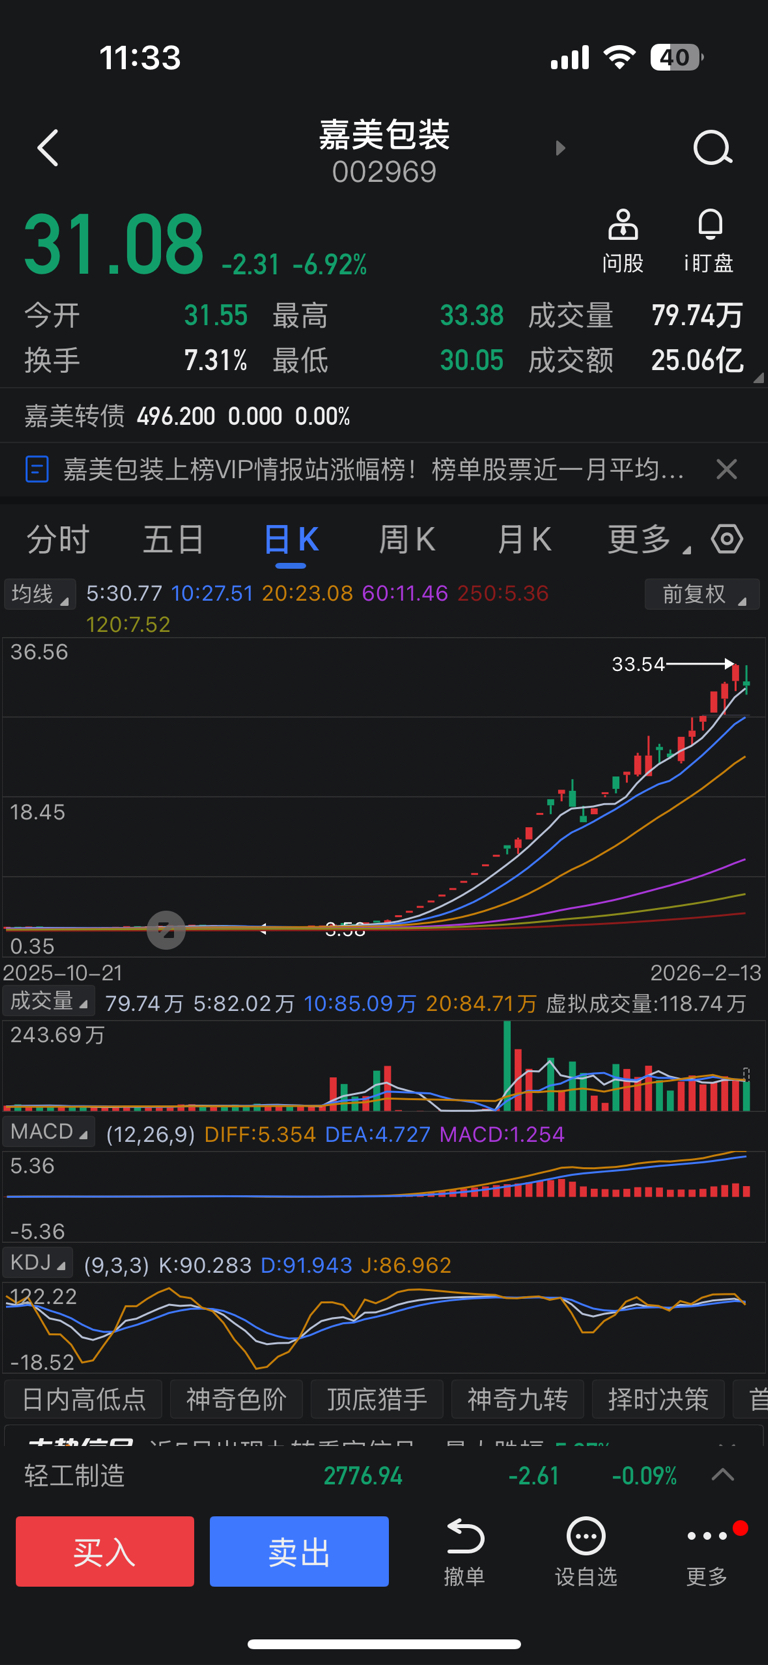The width and height of the screenshot is (769, 1665).
Task: Tap the cellular signal bars
Action: coord(570,58)
